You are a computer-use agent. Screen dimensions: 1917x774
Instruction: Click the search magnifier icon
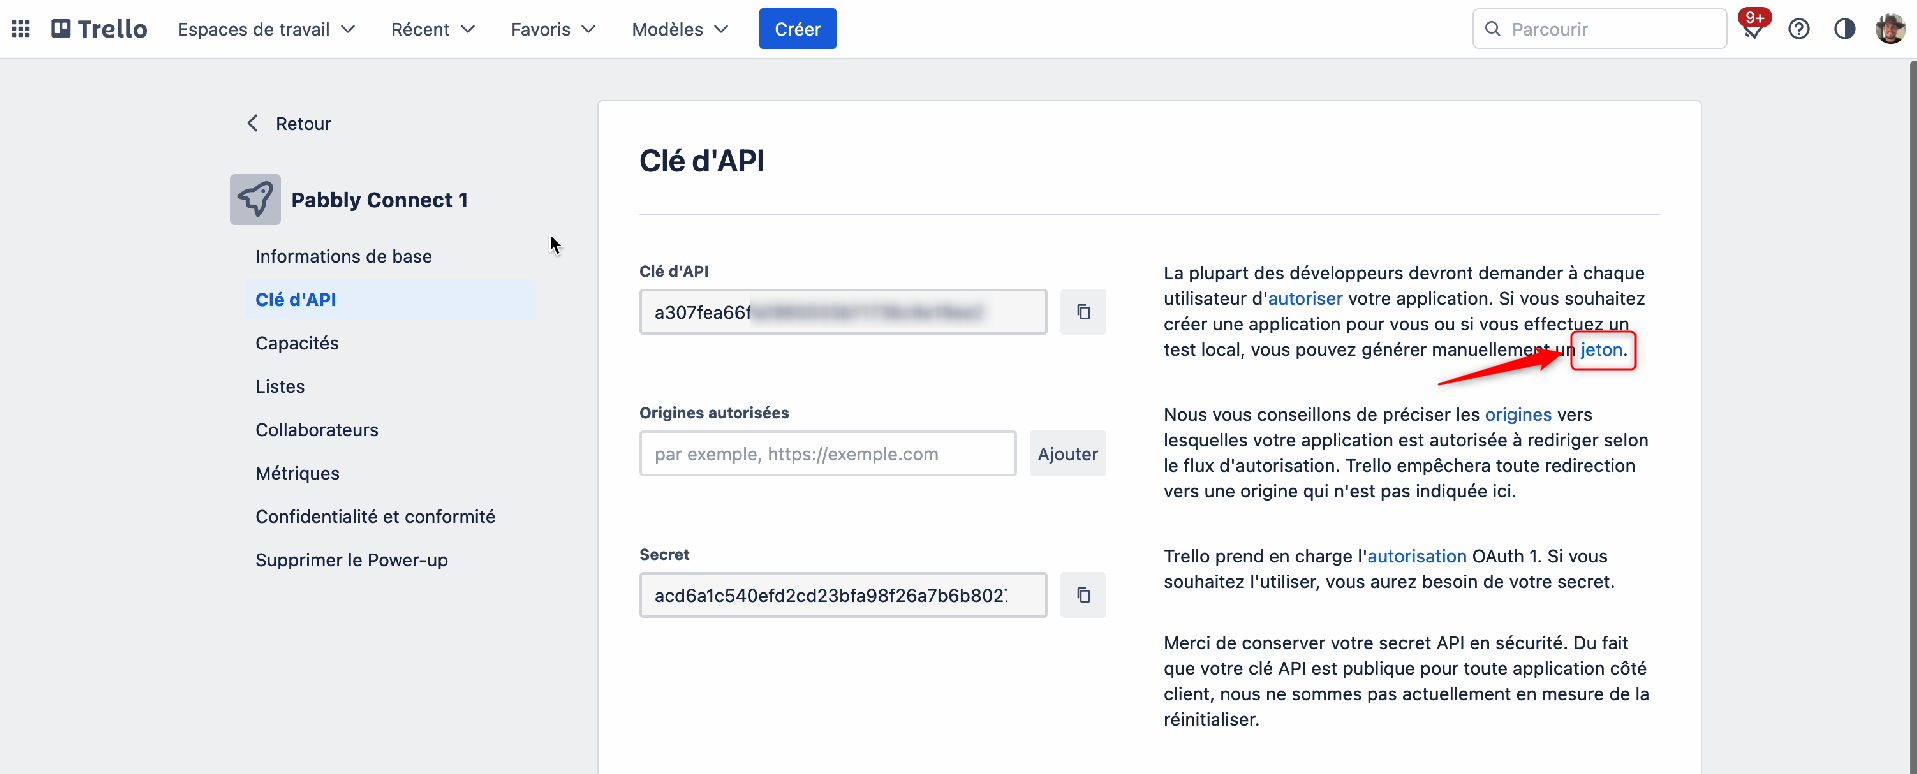(x=1493, y=29)
